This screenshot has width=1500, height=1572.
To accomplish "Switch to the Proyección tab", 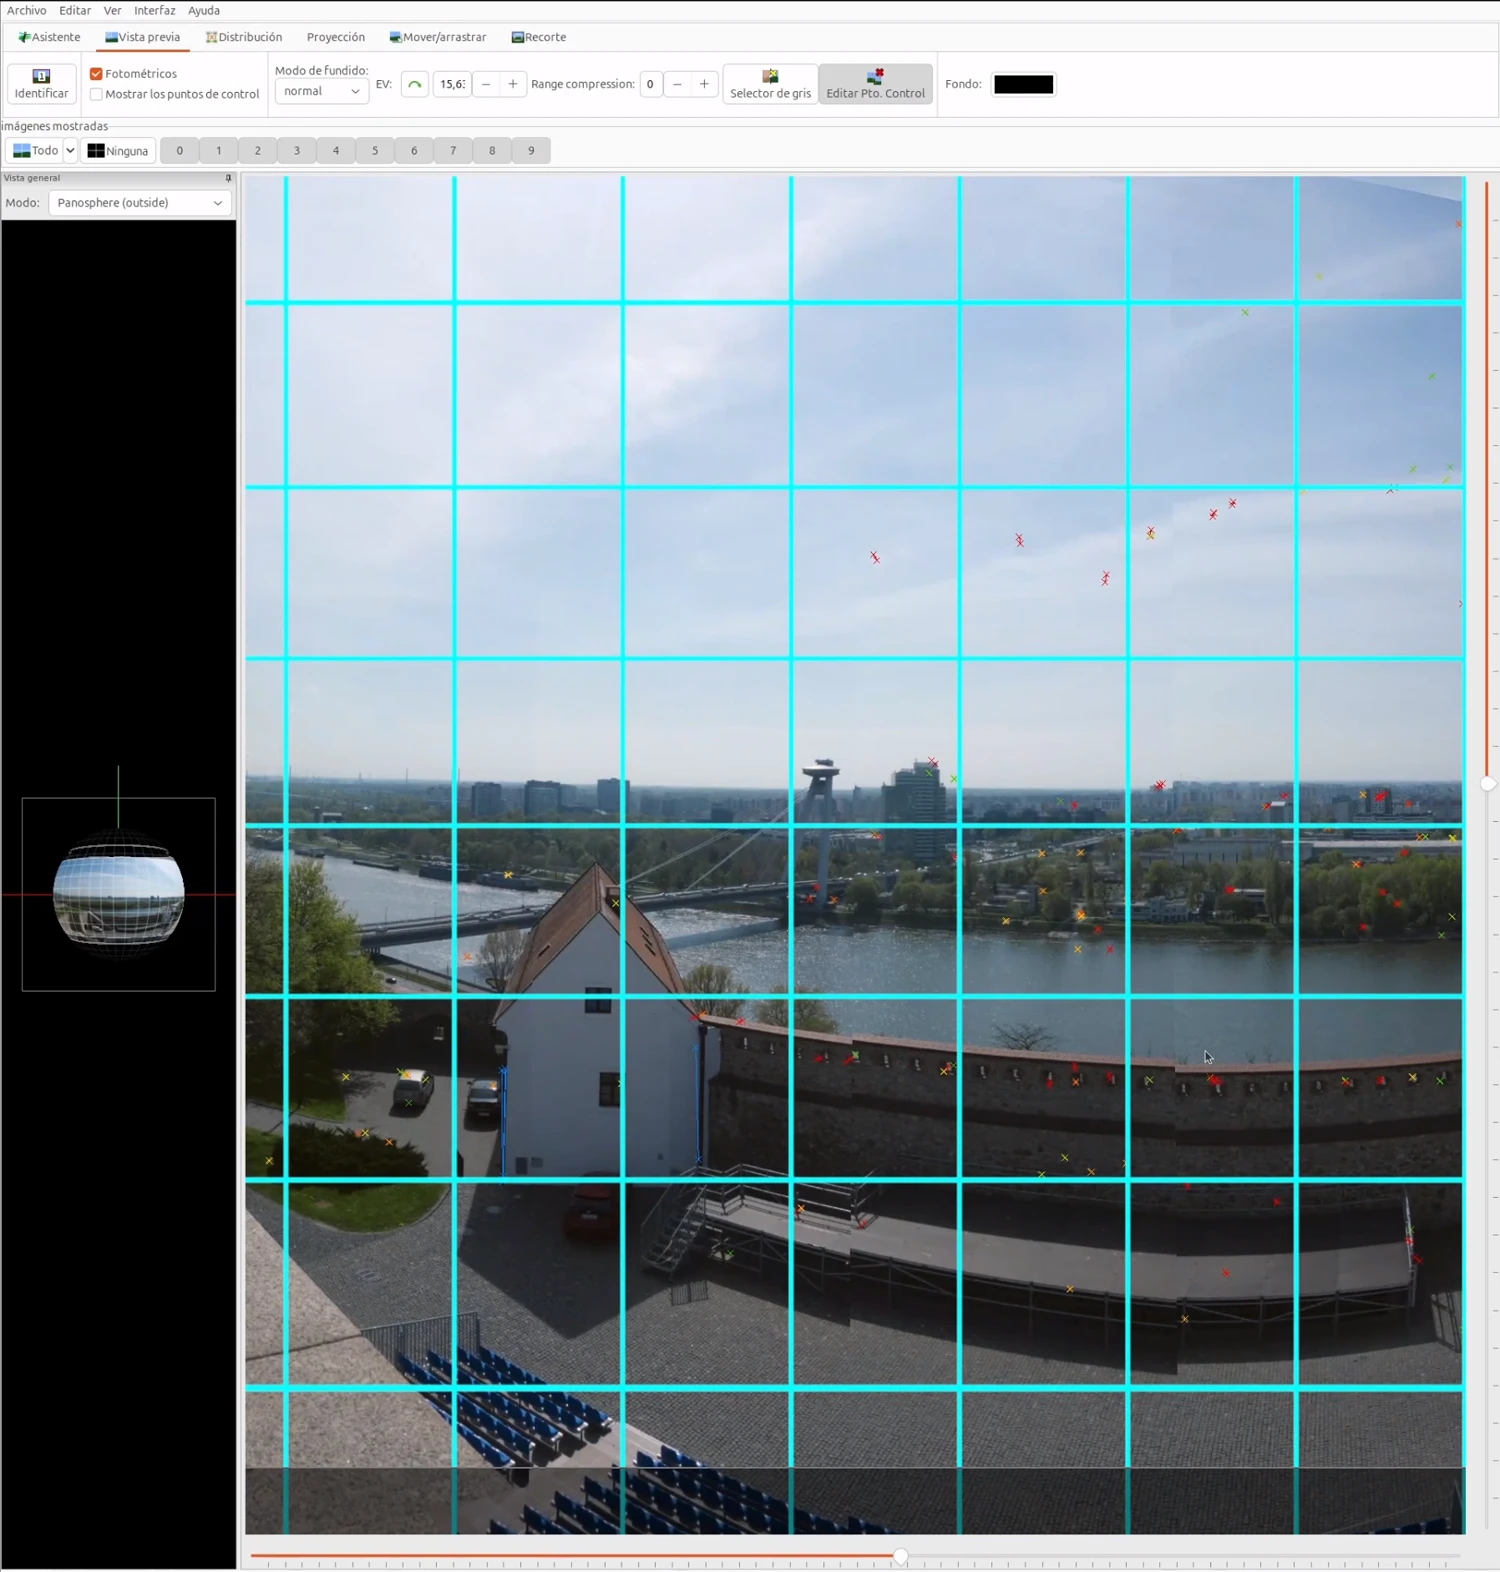I will [335, 37].
